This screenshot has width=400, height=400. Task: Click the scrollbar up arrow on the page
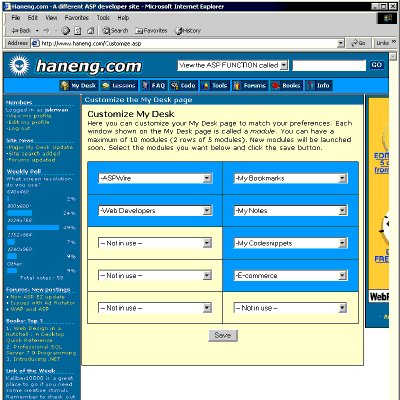[393, 56]
